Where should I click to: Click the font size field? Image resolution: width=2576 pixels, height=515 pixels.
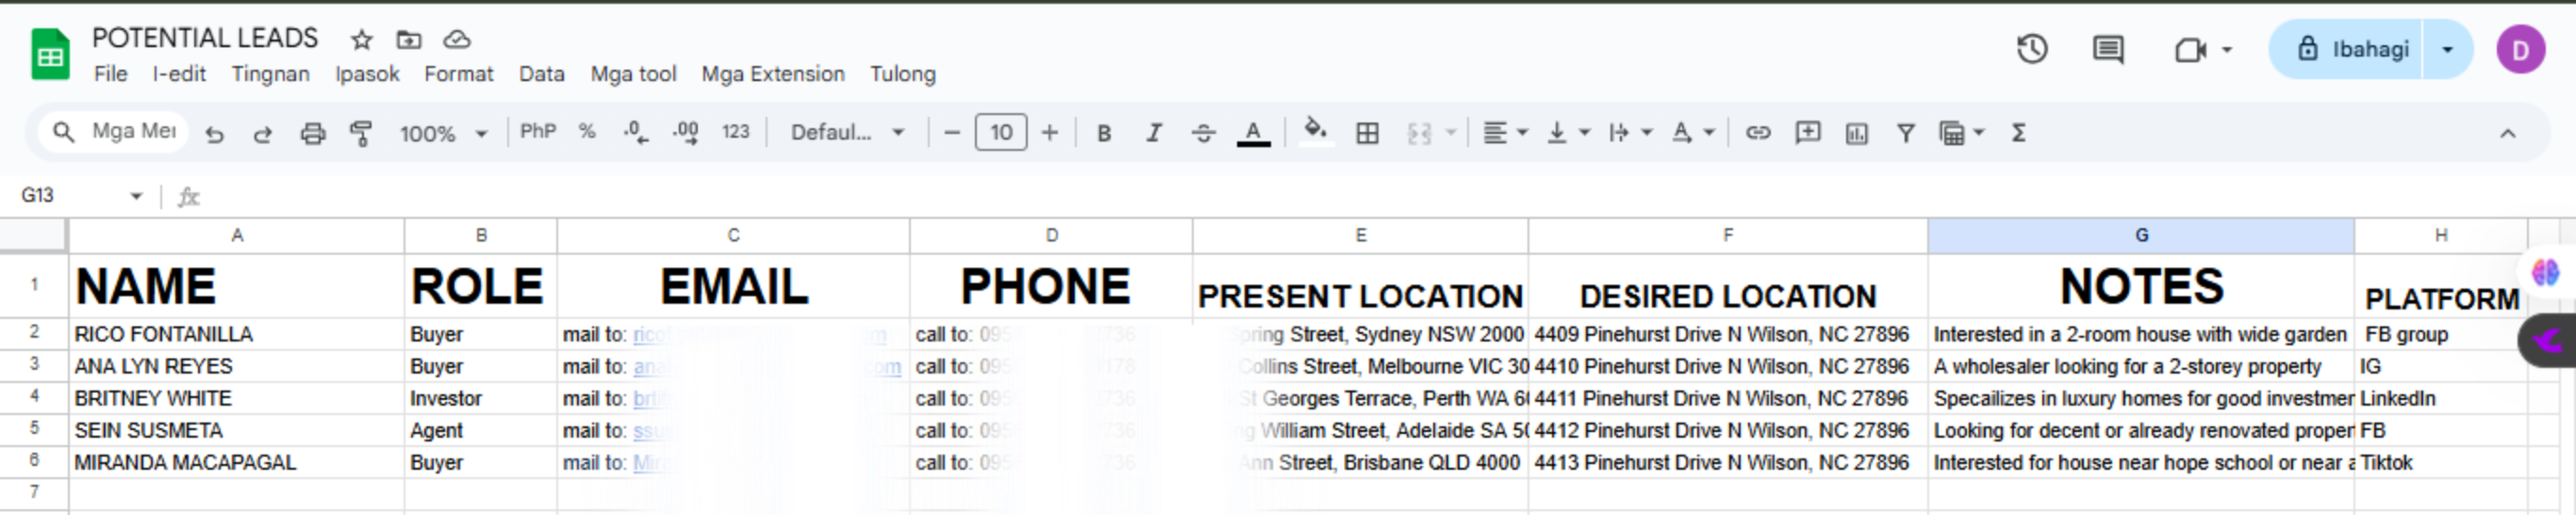[x=1001, y=133]
